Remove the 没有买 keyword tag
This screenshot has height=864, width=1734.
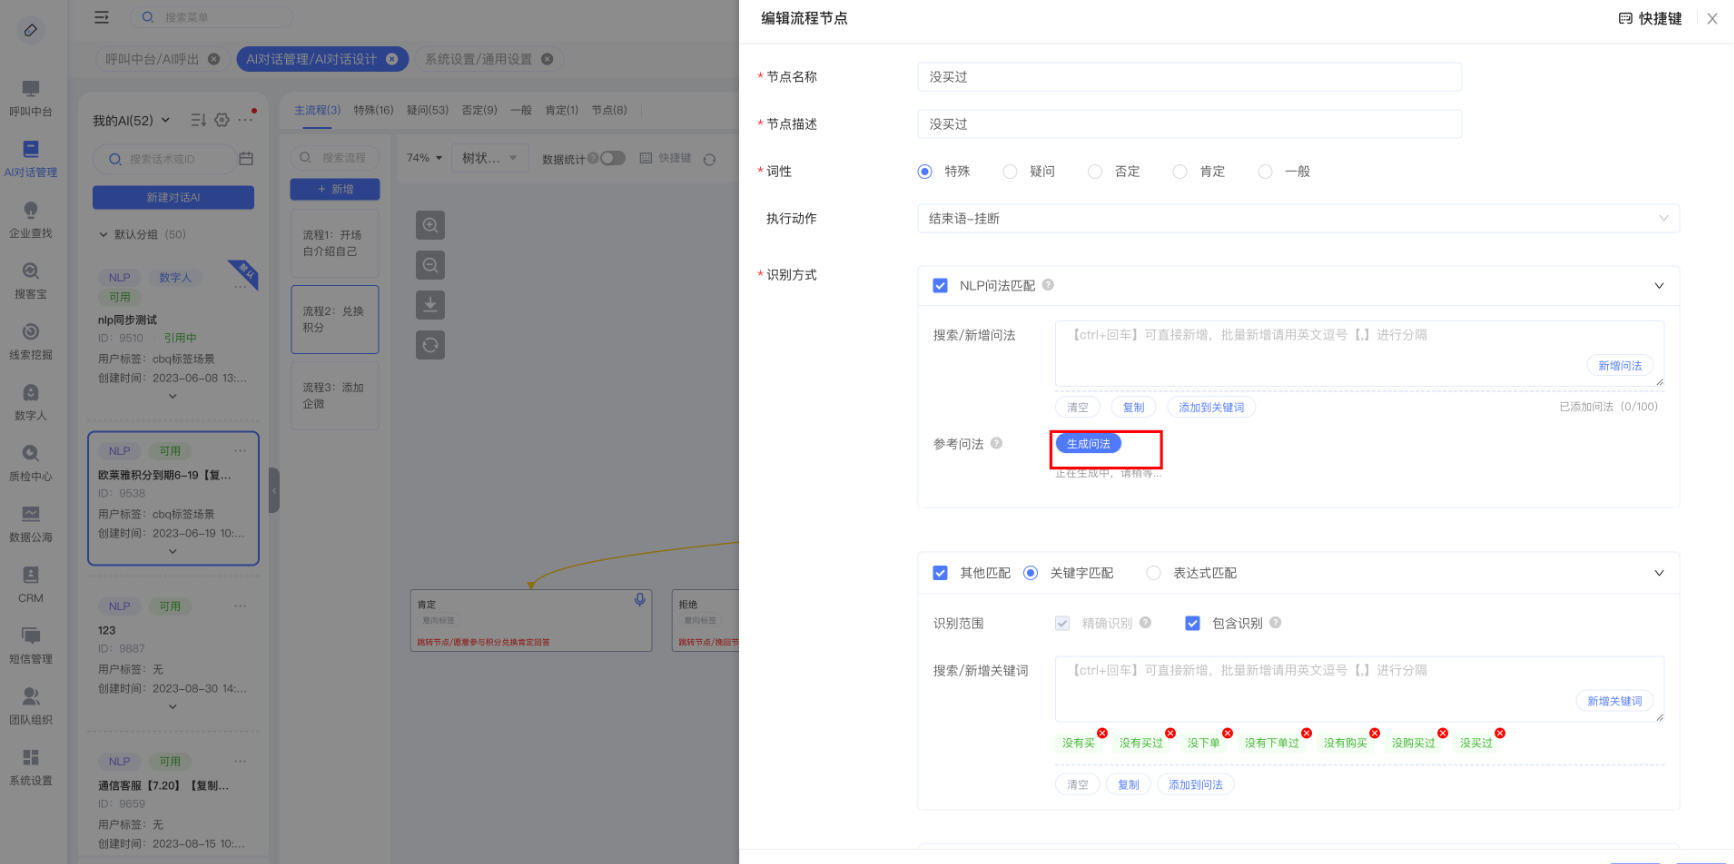point(1102,733)
